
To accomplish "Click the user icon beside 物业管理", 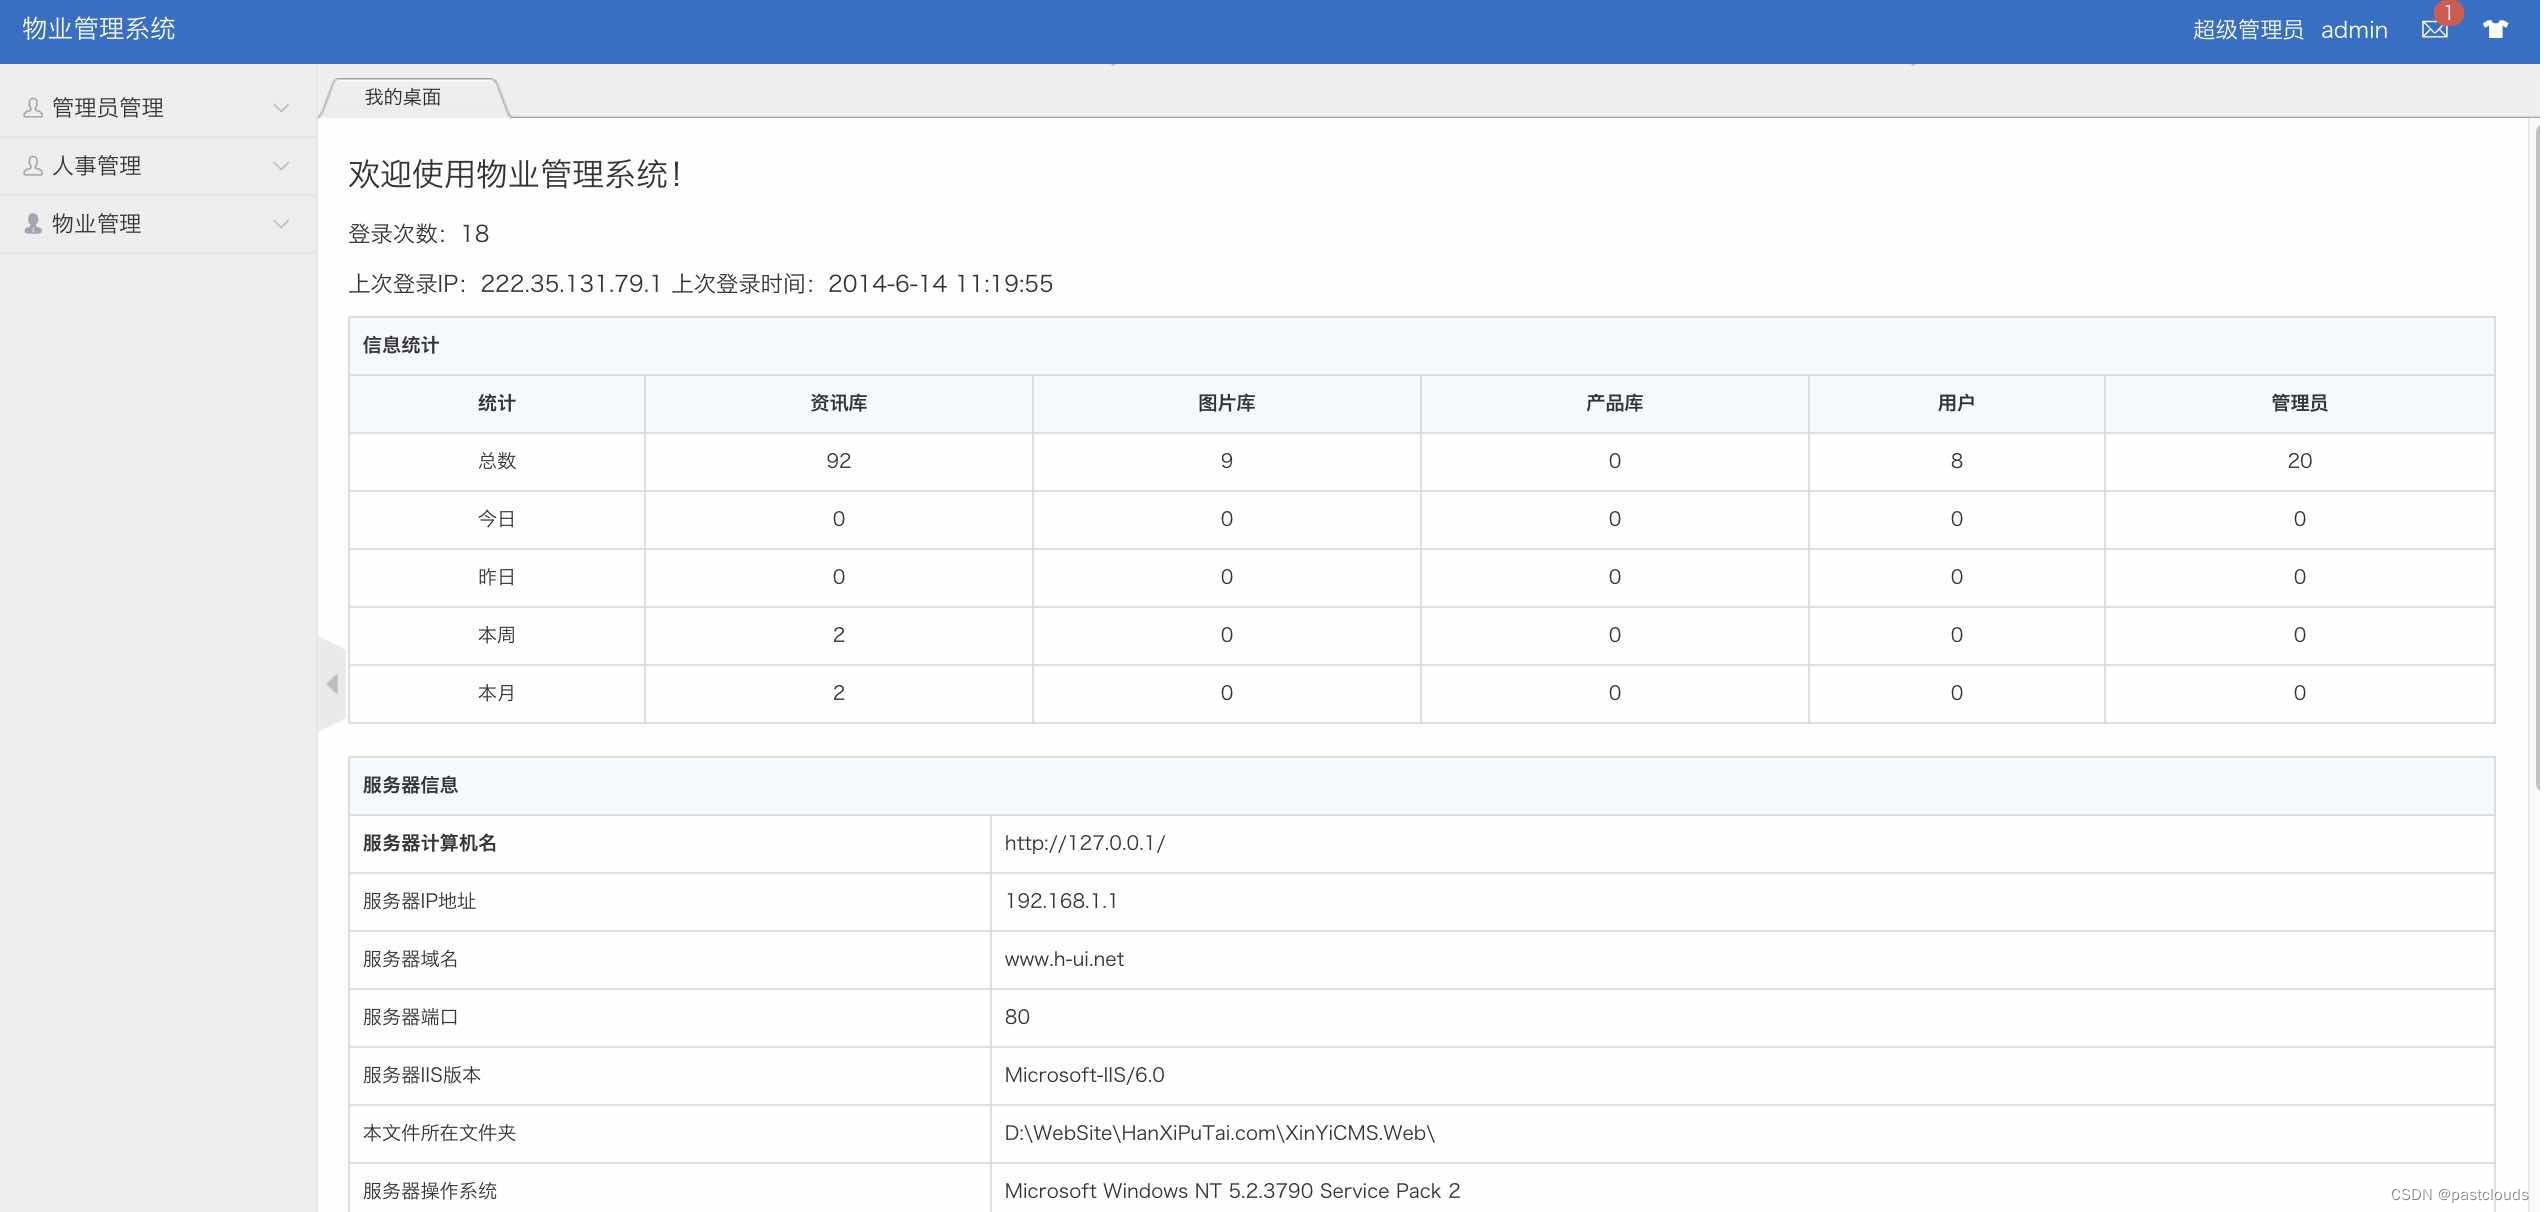I will (33, 224).
